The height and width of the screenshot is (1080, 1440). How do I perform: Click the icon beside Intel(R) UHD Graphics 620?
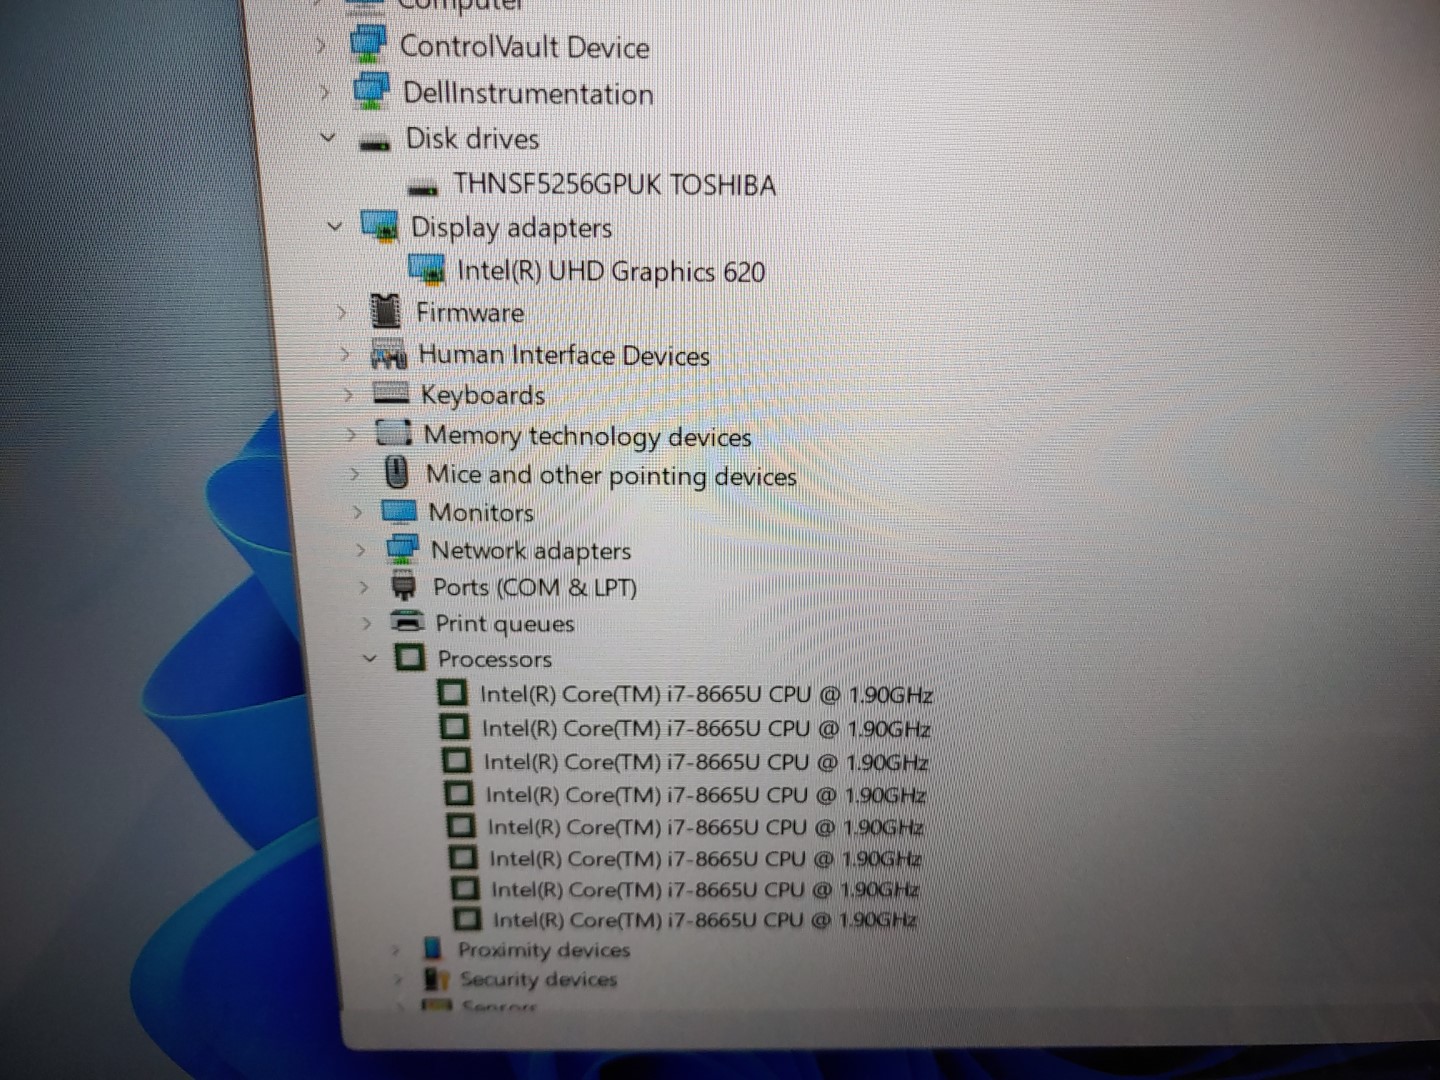click(x=427, y=270)
